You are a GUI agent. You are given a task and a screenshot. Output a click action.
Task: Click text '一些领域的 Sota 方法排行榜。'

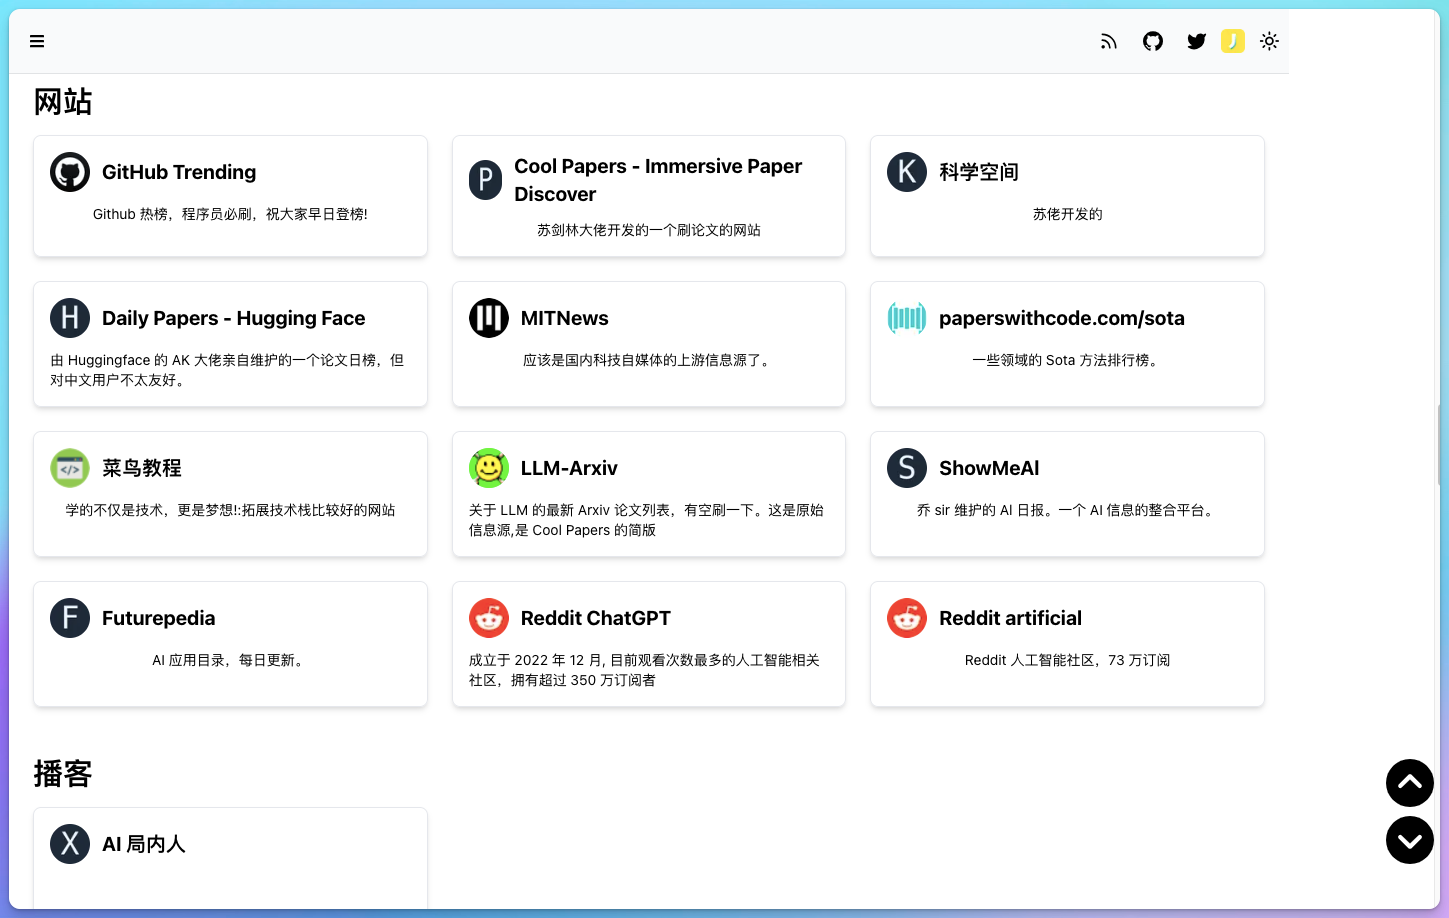pos(1068,360)
